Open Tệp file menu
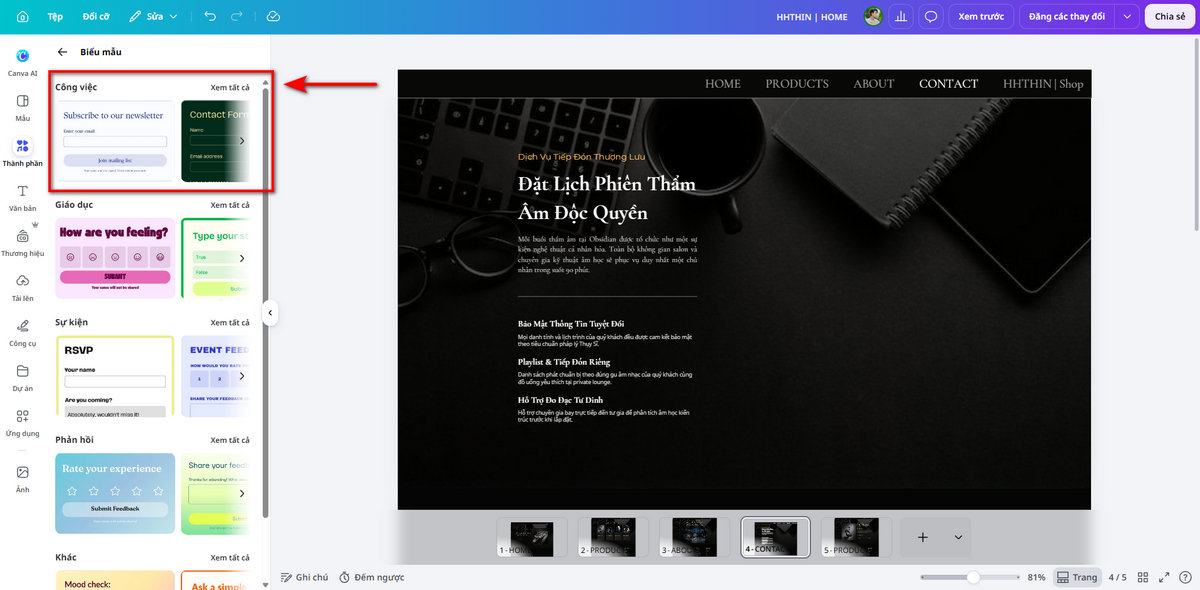This screenshot has height=590, width=1200. coord(55,17)
